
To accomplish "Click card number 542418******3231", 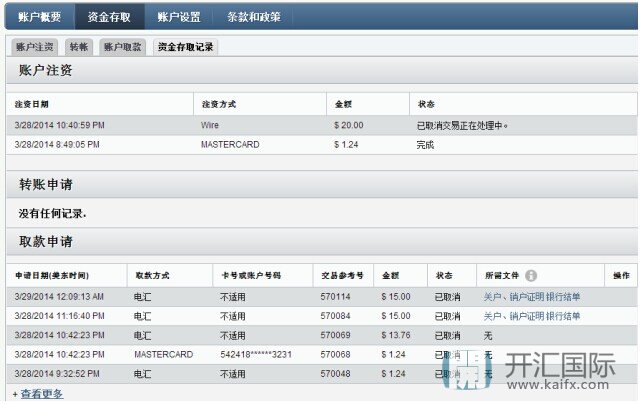I will tap(256, 354).
